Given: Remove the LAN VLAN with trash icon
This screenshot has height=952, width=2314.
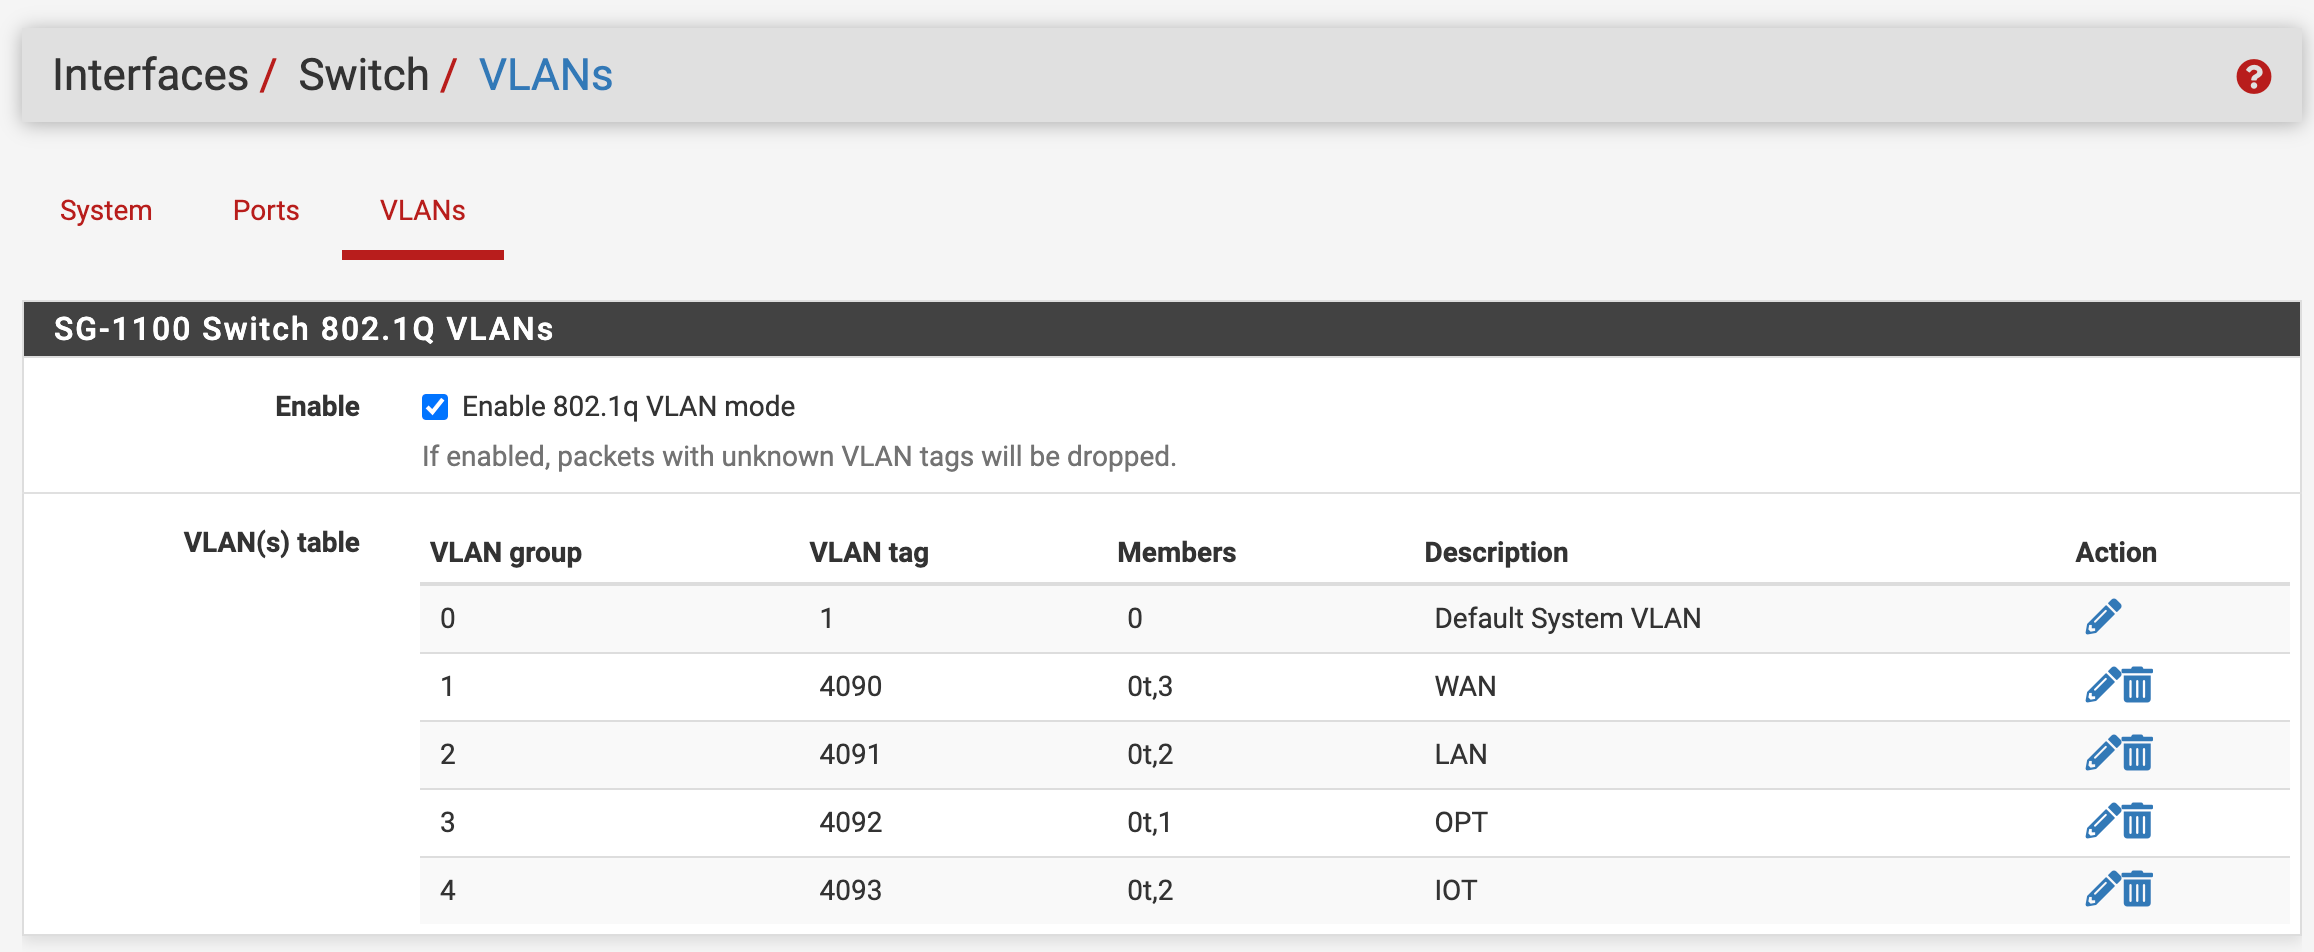Looking at the screenshot, I should (2138, 754).
